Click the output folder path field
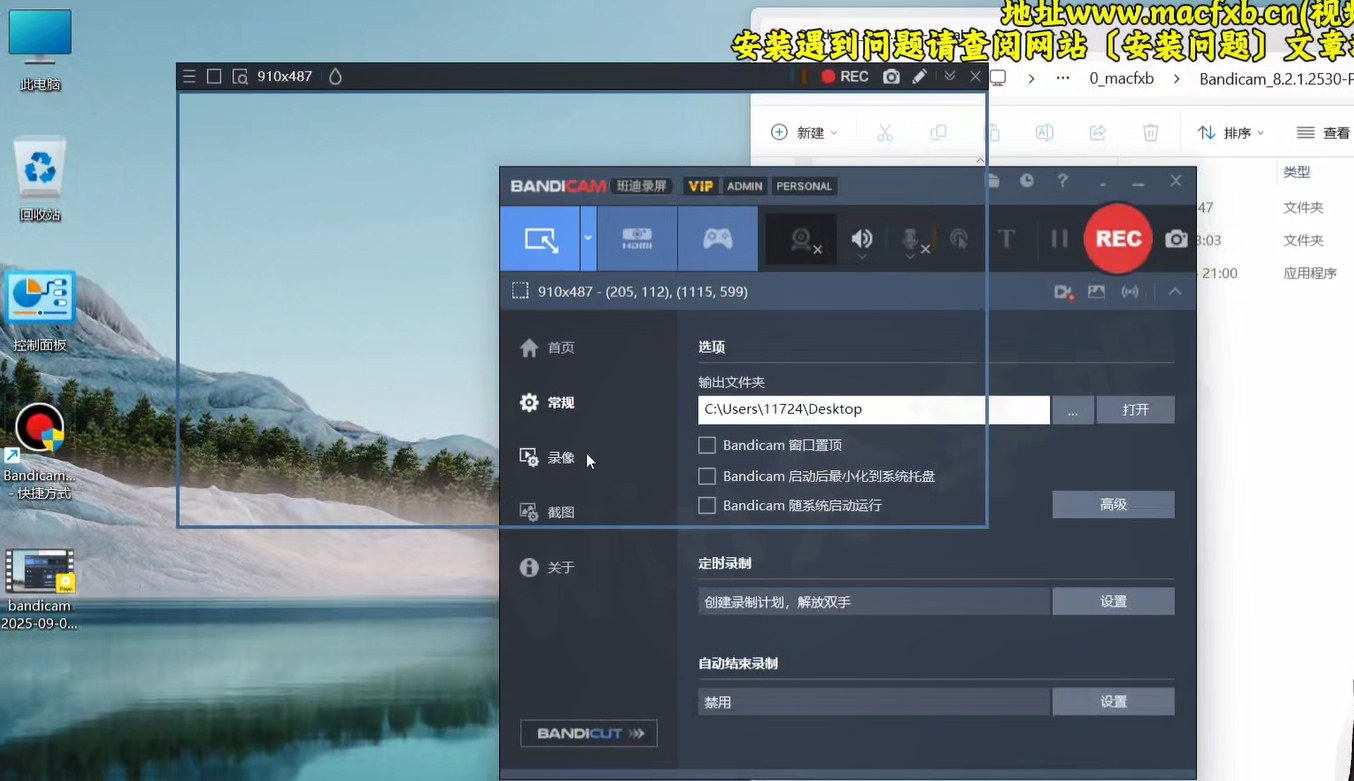The image size is (1354, 781). tap(873, 410)
